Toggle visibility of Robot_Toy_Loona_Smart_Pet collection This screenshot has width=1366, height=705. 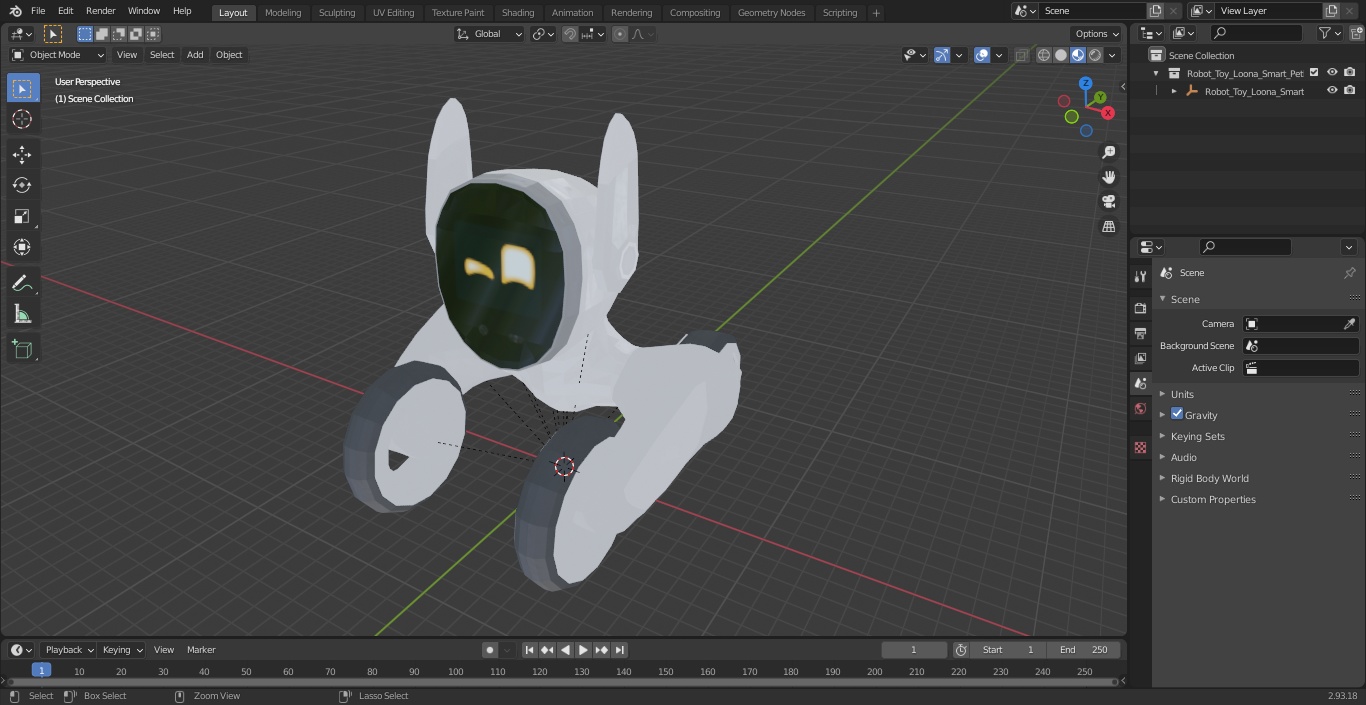[1332, 73]
